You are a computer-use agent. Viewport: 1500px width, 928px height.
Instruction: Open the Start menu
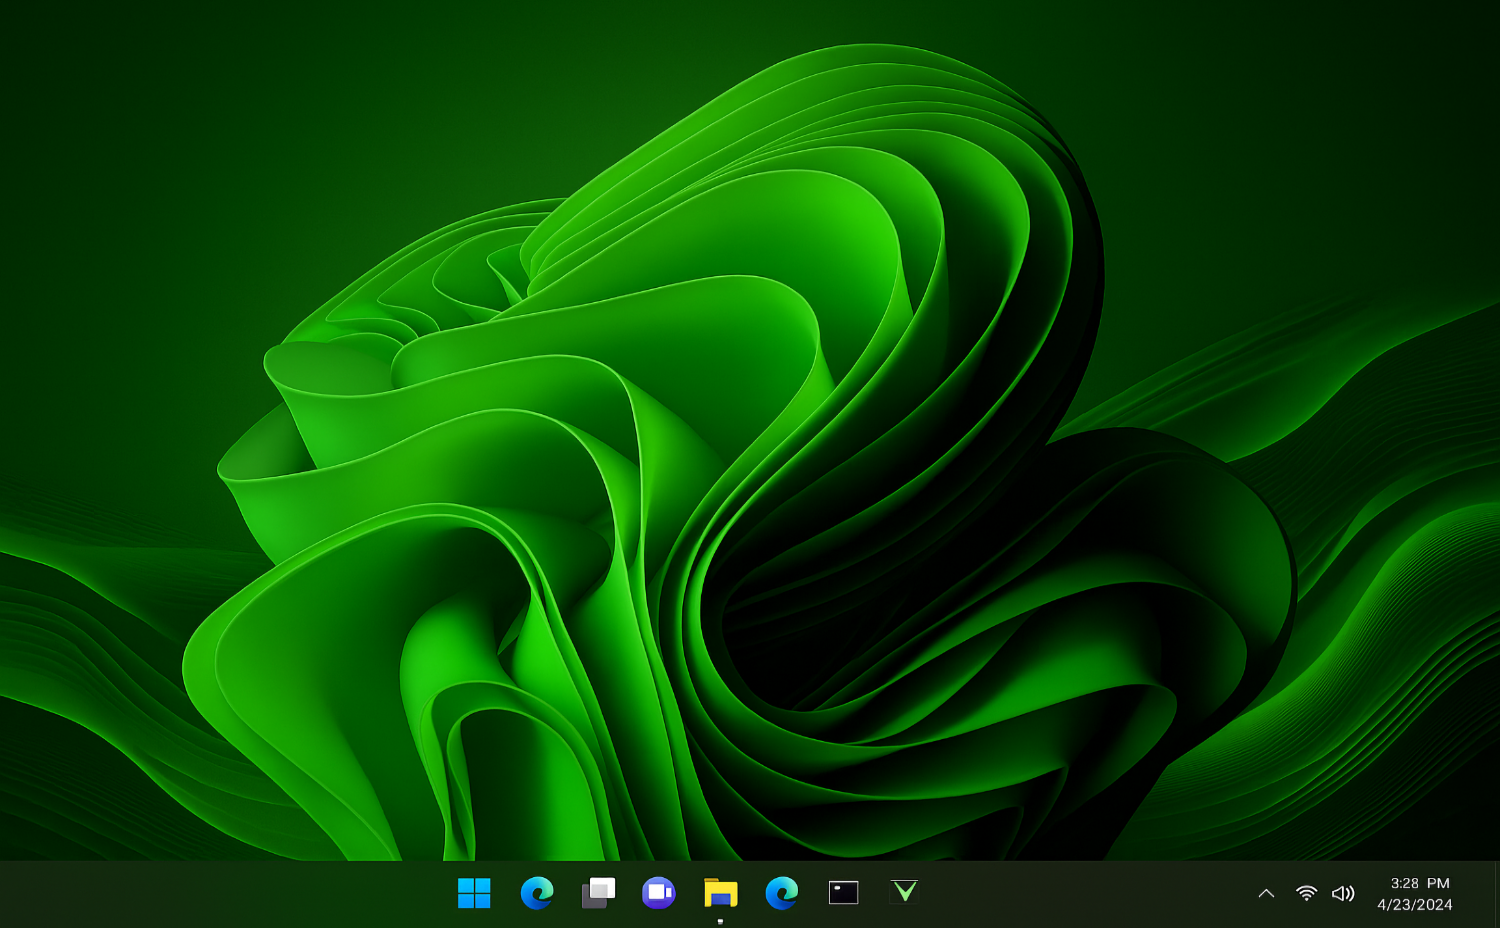[x=475, y=893]
